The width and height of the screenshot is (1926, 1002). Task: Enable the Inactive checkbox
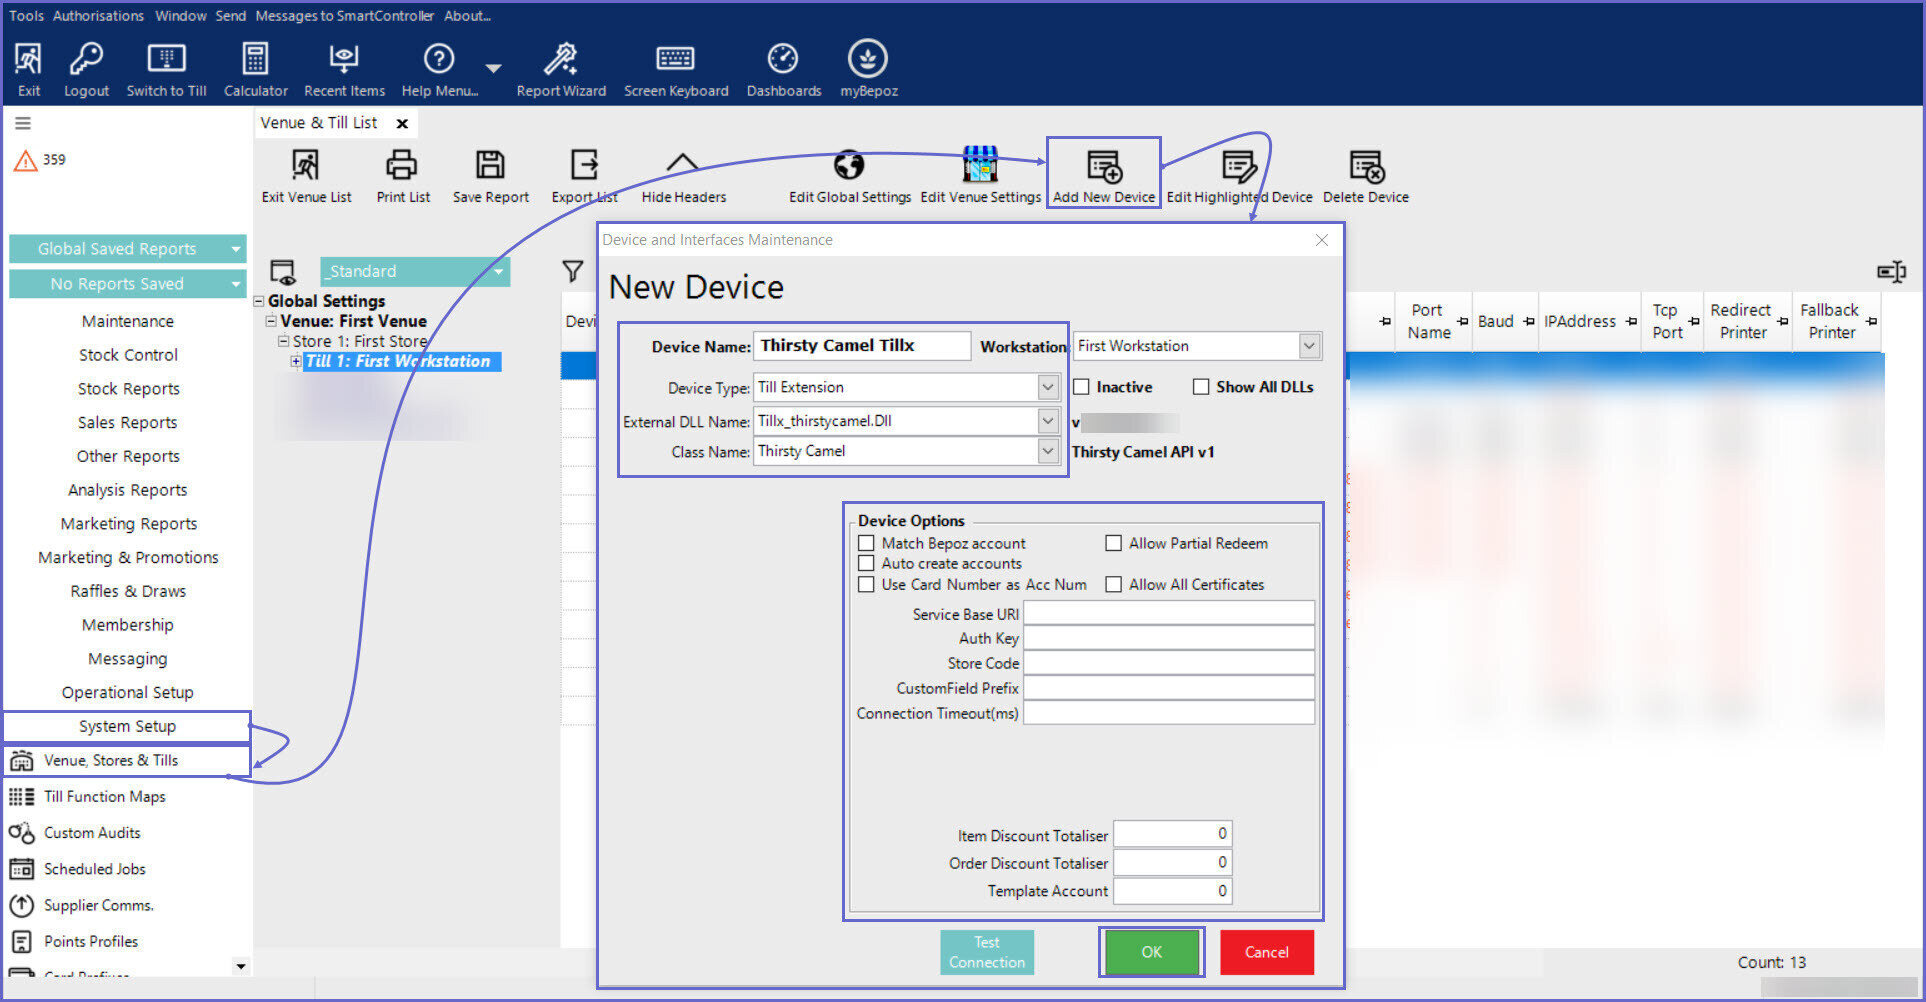click(x=1082, y=387)
